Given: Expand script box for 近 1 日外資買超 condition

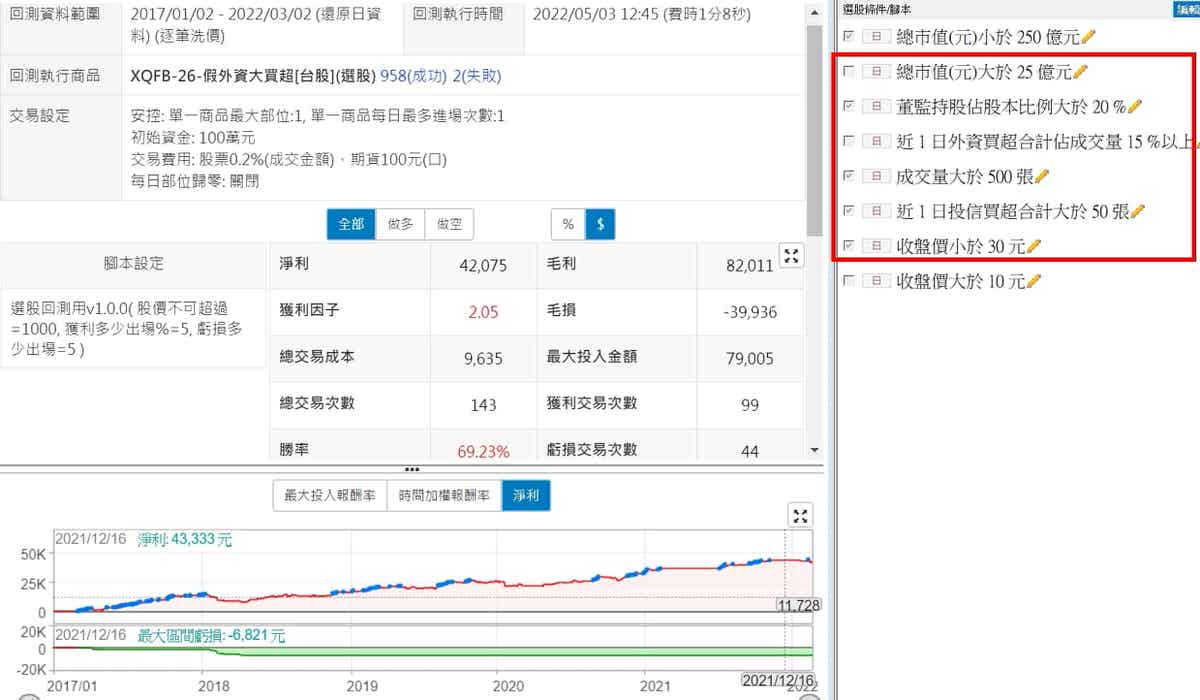Looking at the screenshot, I should point(876,141).
